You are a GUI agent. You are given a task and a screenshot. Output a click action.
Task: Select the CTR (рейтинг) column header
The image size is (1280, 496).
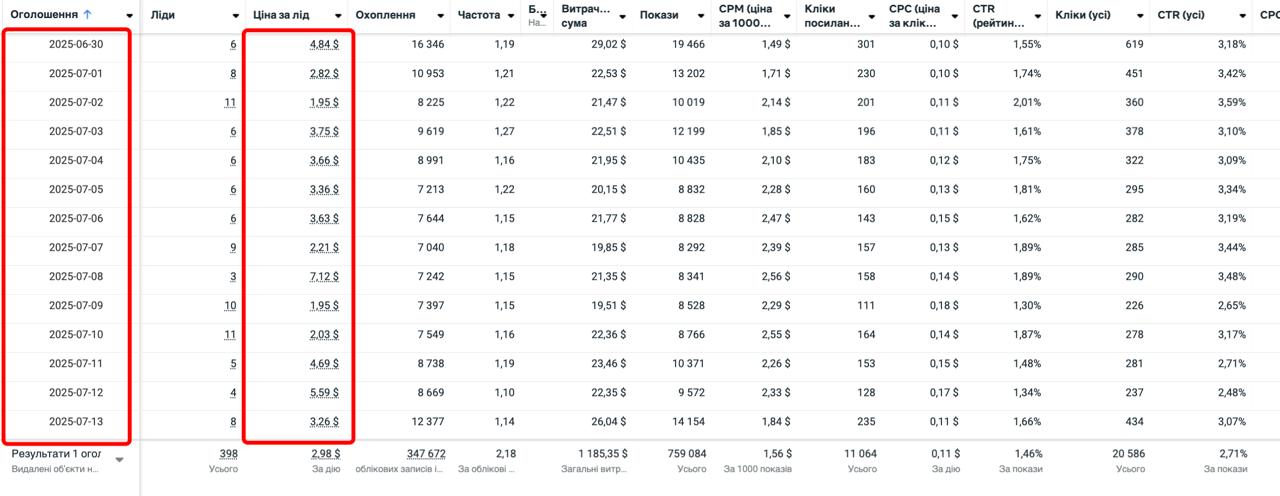tap(1000, 15)
